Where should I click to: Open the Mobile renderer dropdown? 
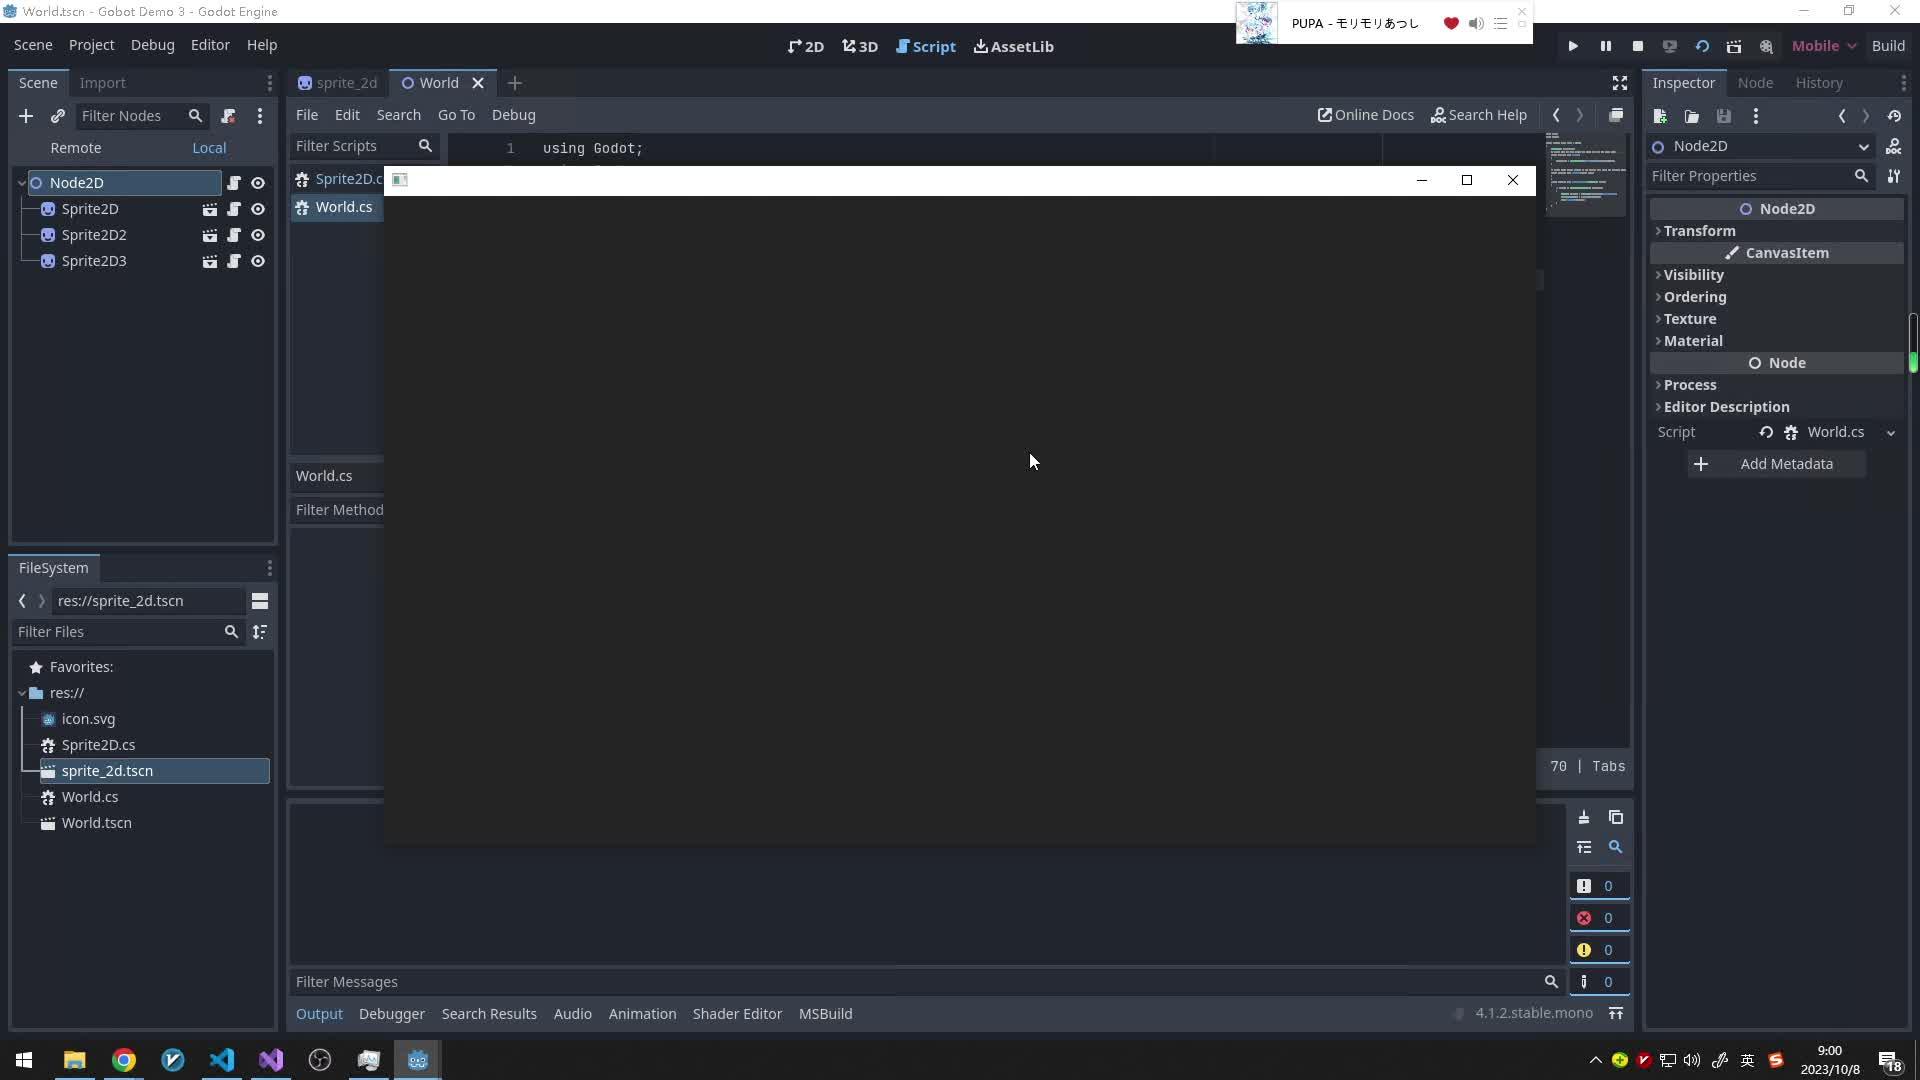[1822, 46]
